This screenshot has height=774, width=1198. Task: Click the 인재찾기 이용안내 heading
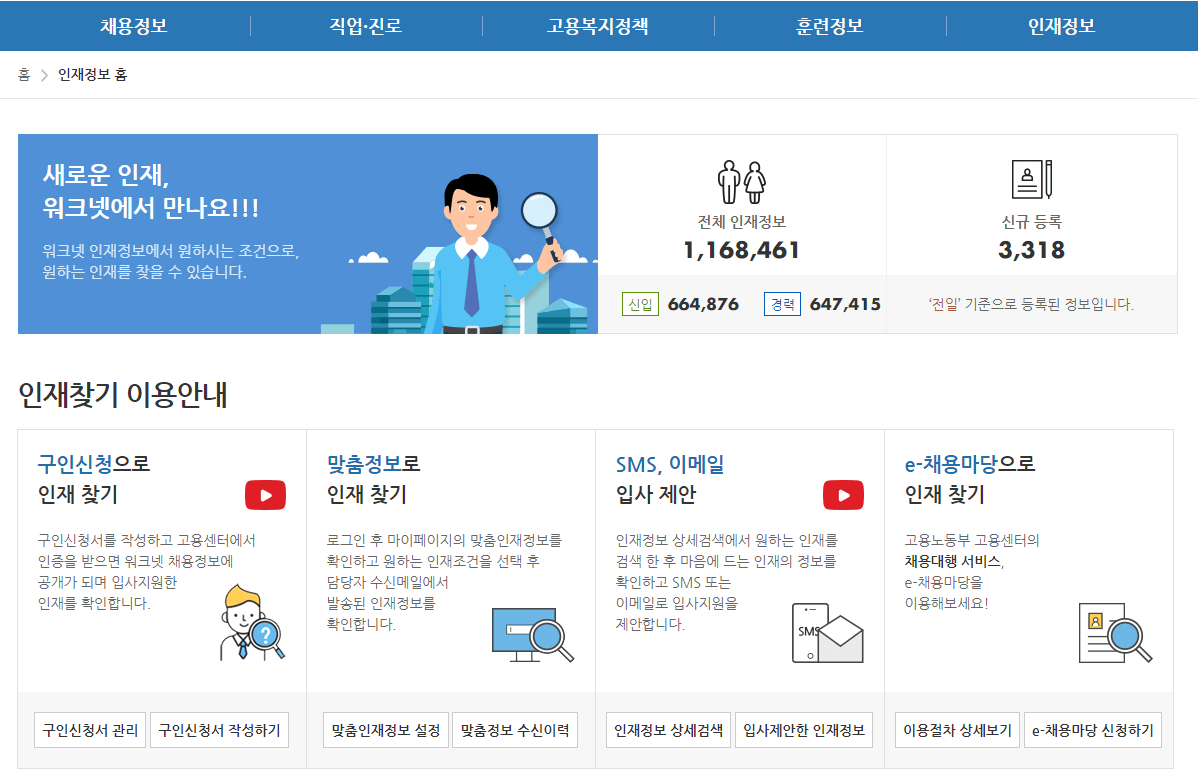(123, 395)
